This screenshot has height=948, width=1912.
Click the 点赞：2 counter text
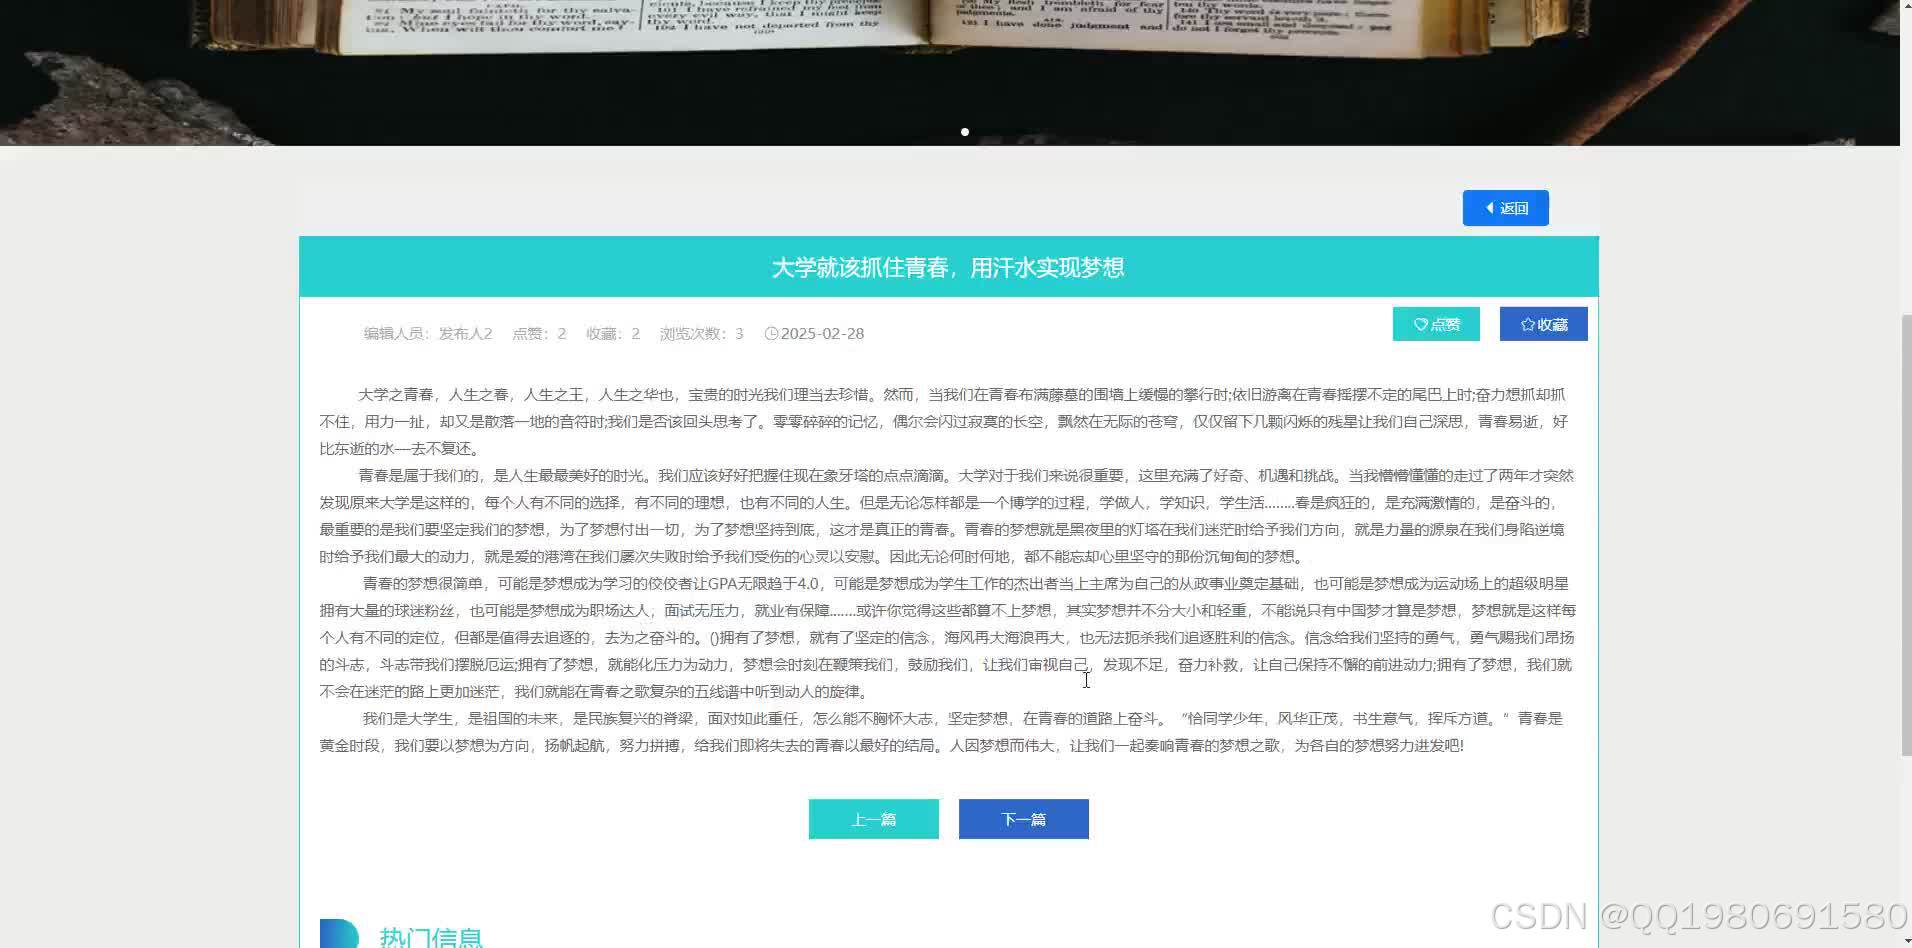coord(538,333)
